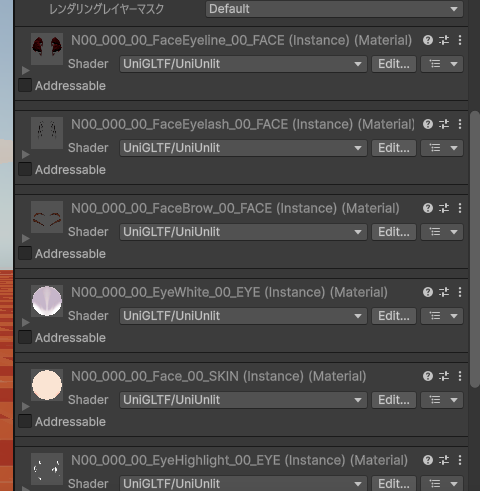Screen dimensions: 480x491
Task: Click Edit... for the Face_00_SKIN shader
Action: [x=394, y=400]
